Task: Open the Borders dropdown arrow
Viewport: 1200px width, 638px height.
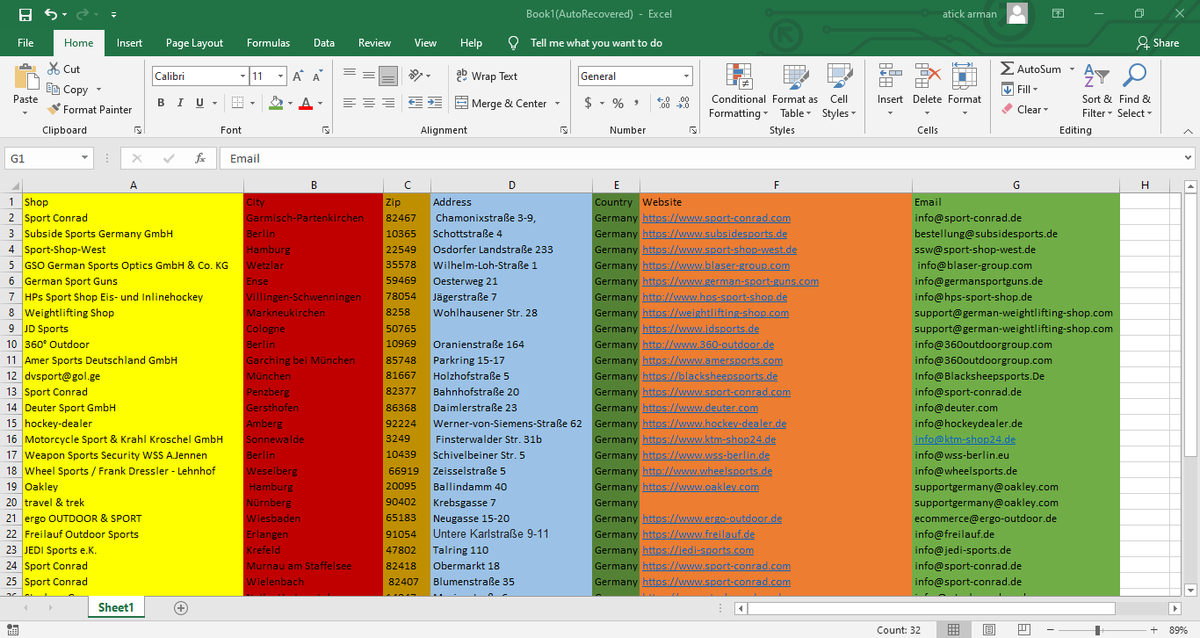Action: [253, 103]
